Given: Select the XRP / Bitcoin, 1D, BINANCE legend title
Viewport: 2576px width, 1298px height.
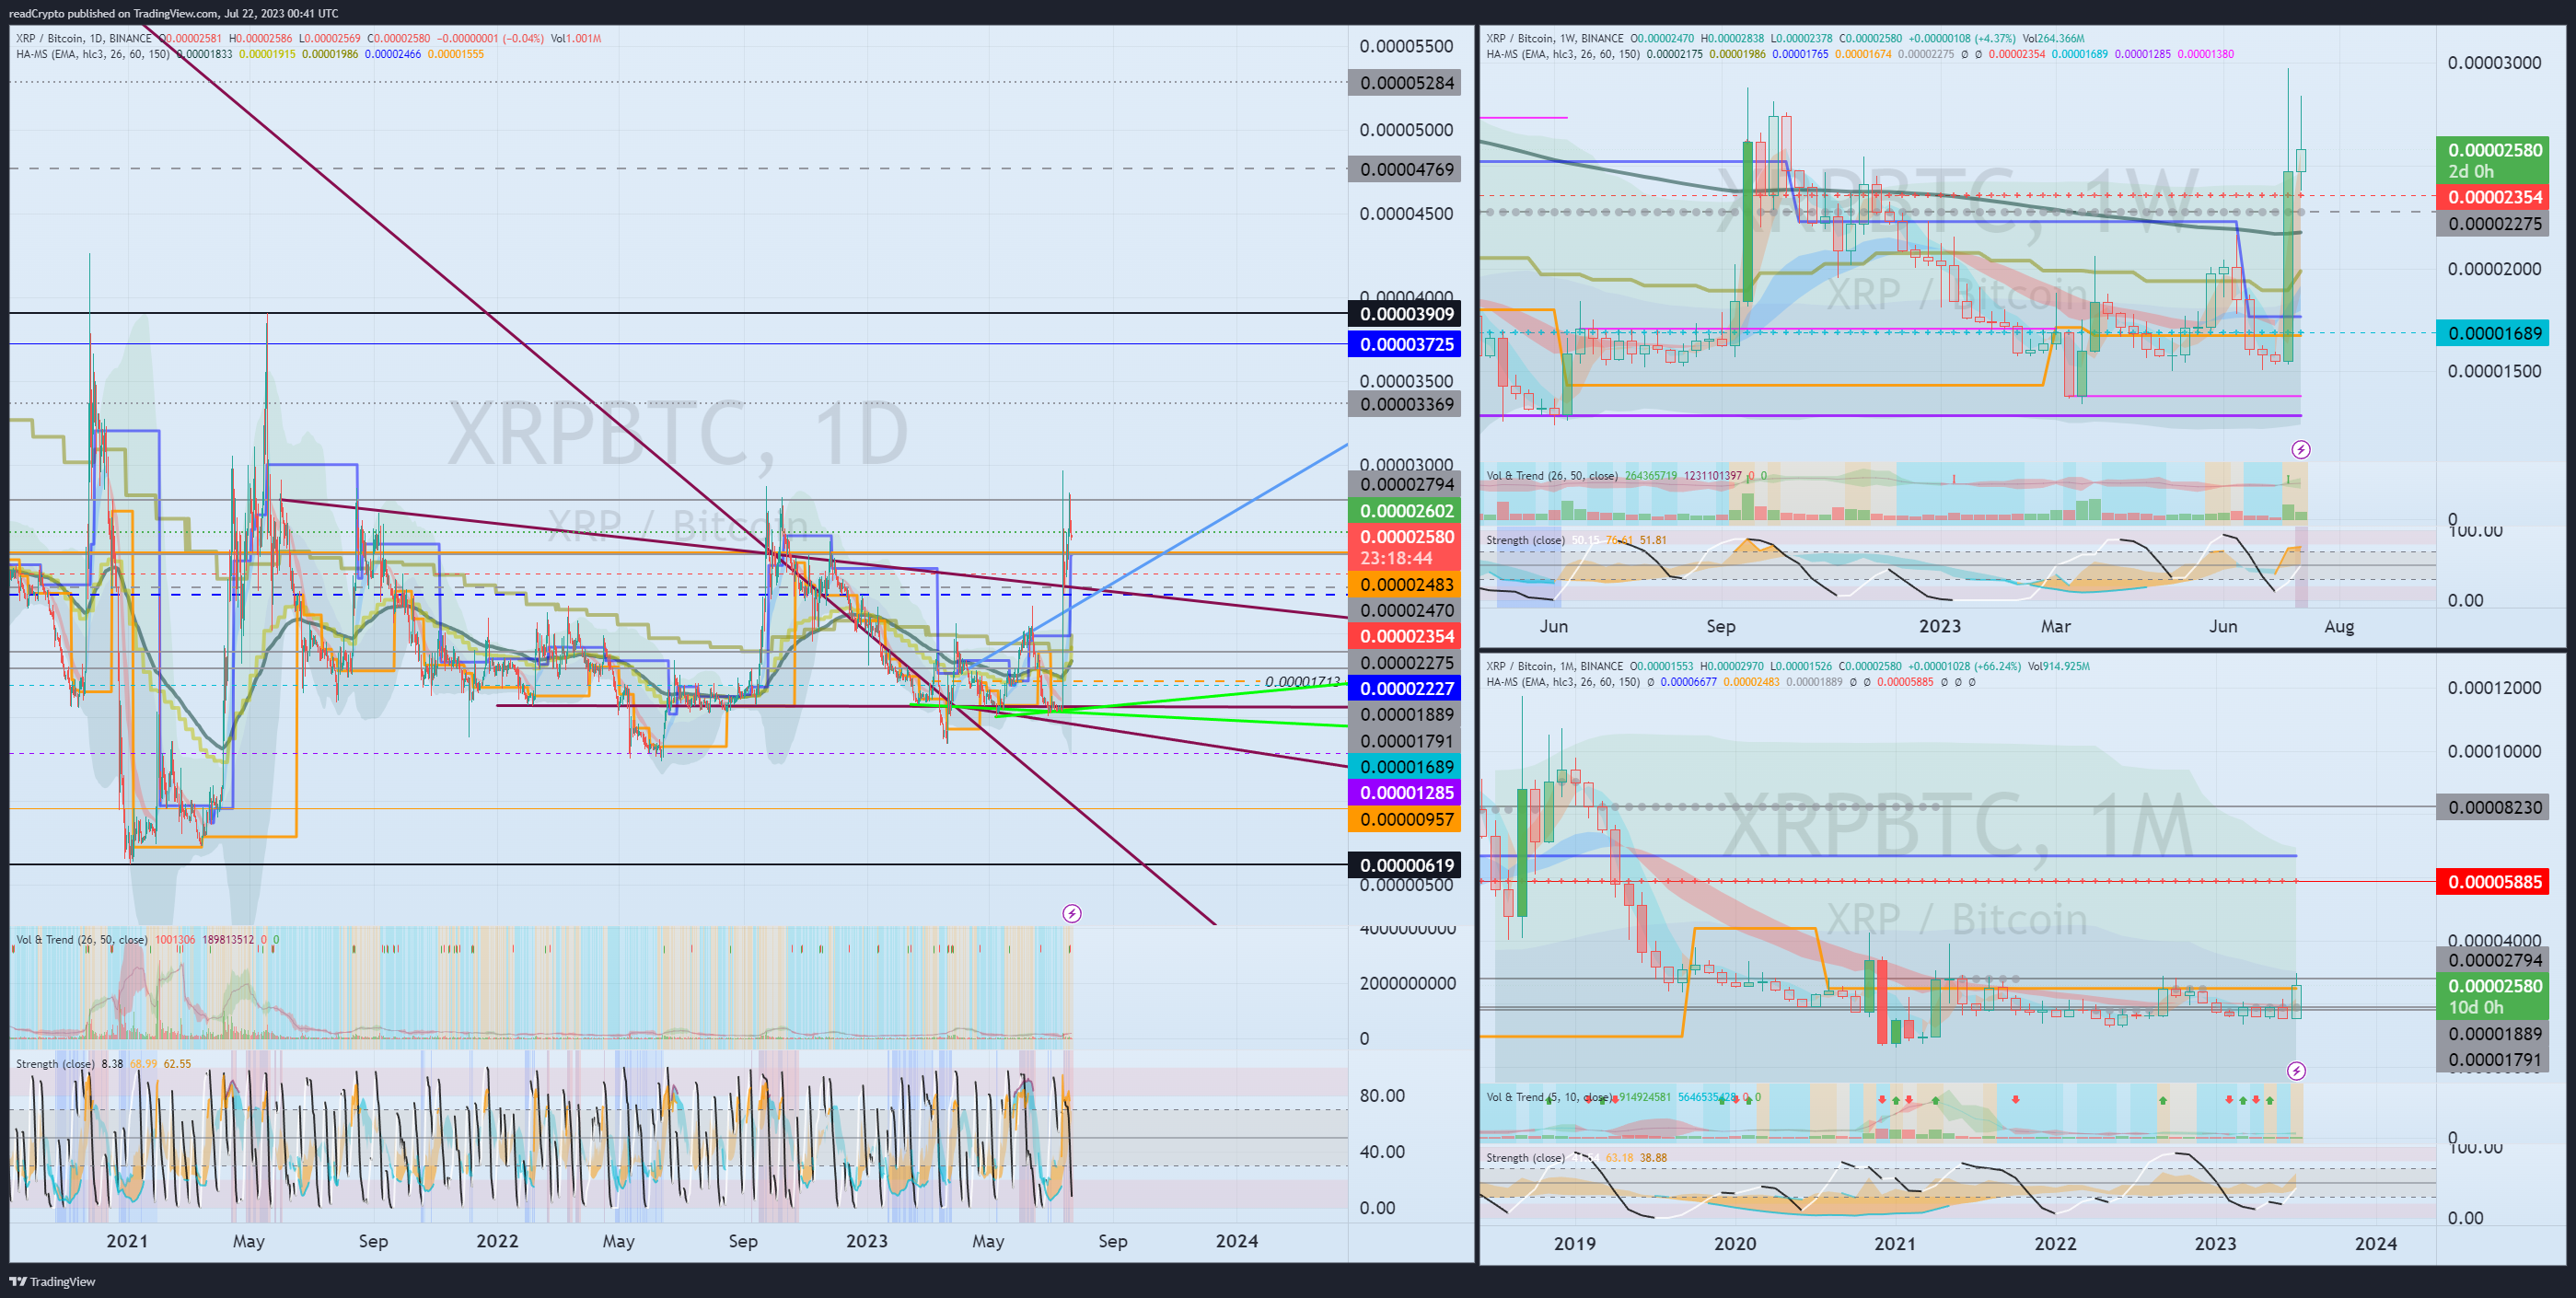Looking at the screenshot, I should [83, 38].
